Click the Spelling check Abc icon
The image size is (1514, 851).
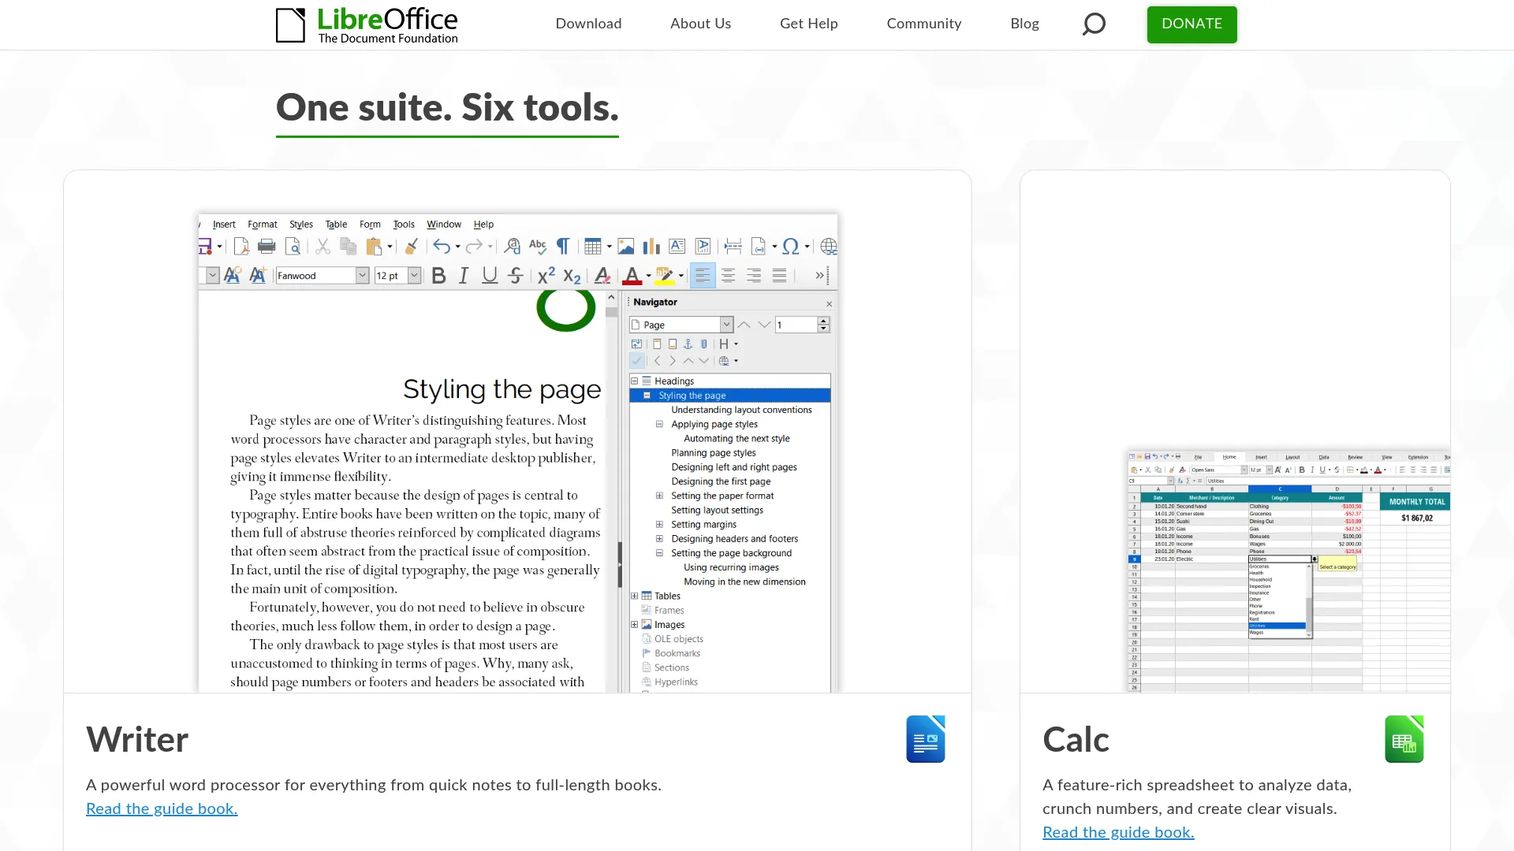pyautogui.click(x=538, y=246)
